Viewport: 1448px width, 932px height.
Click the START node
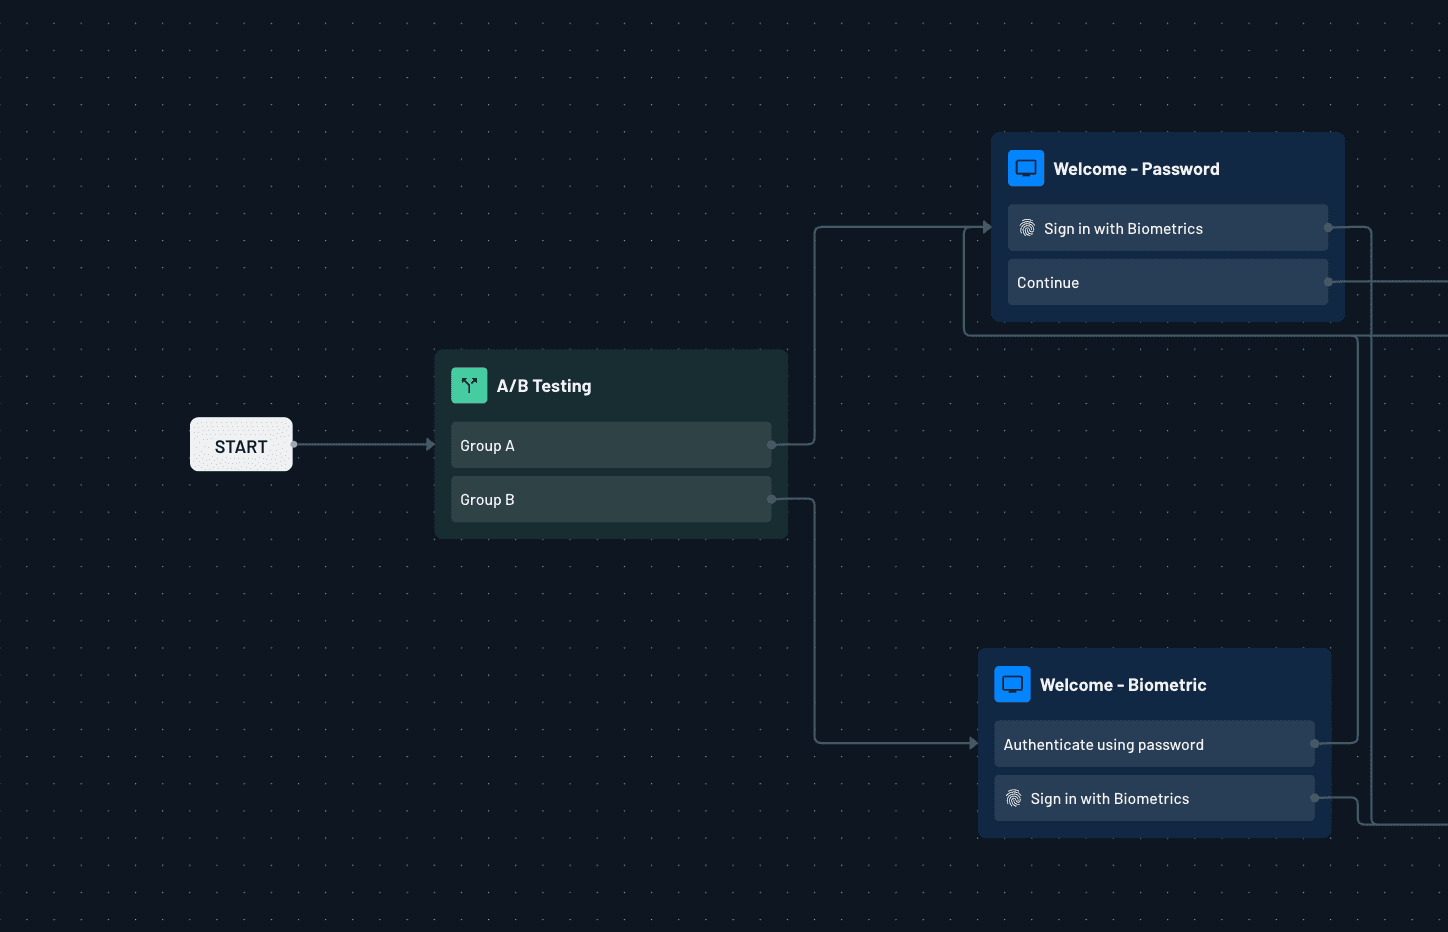(241, 444)
